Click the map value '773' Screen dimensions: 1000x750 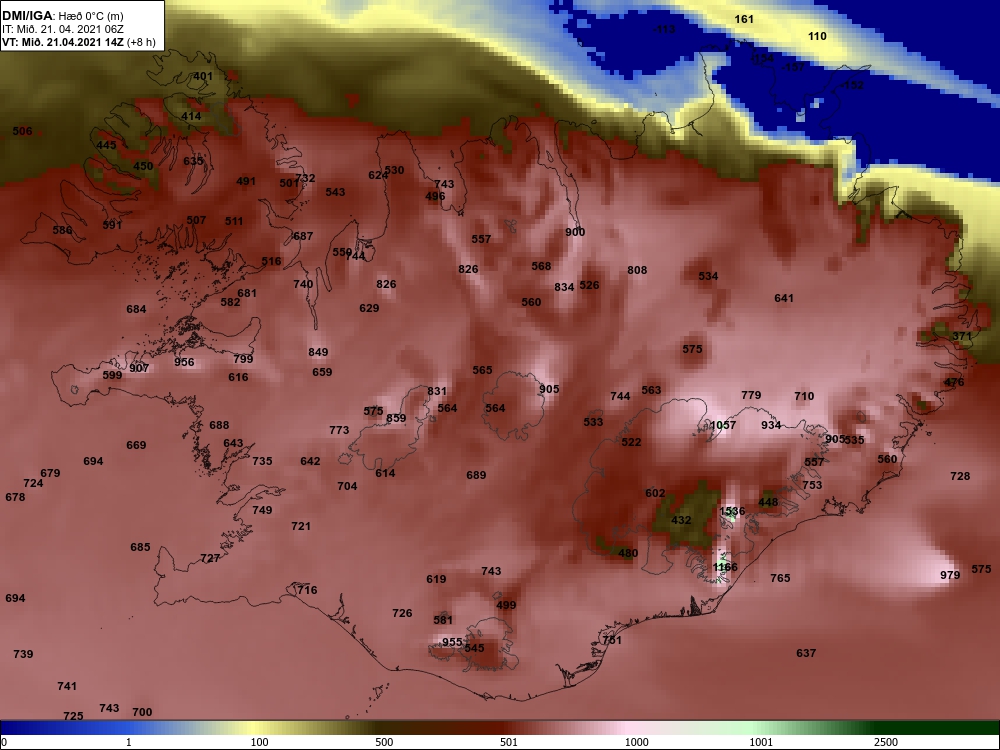(339, 430)
